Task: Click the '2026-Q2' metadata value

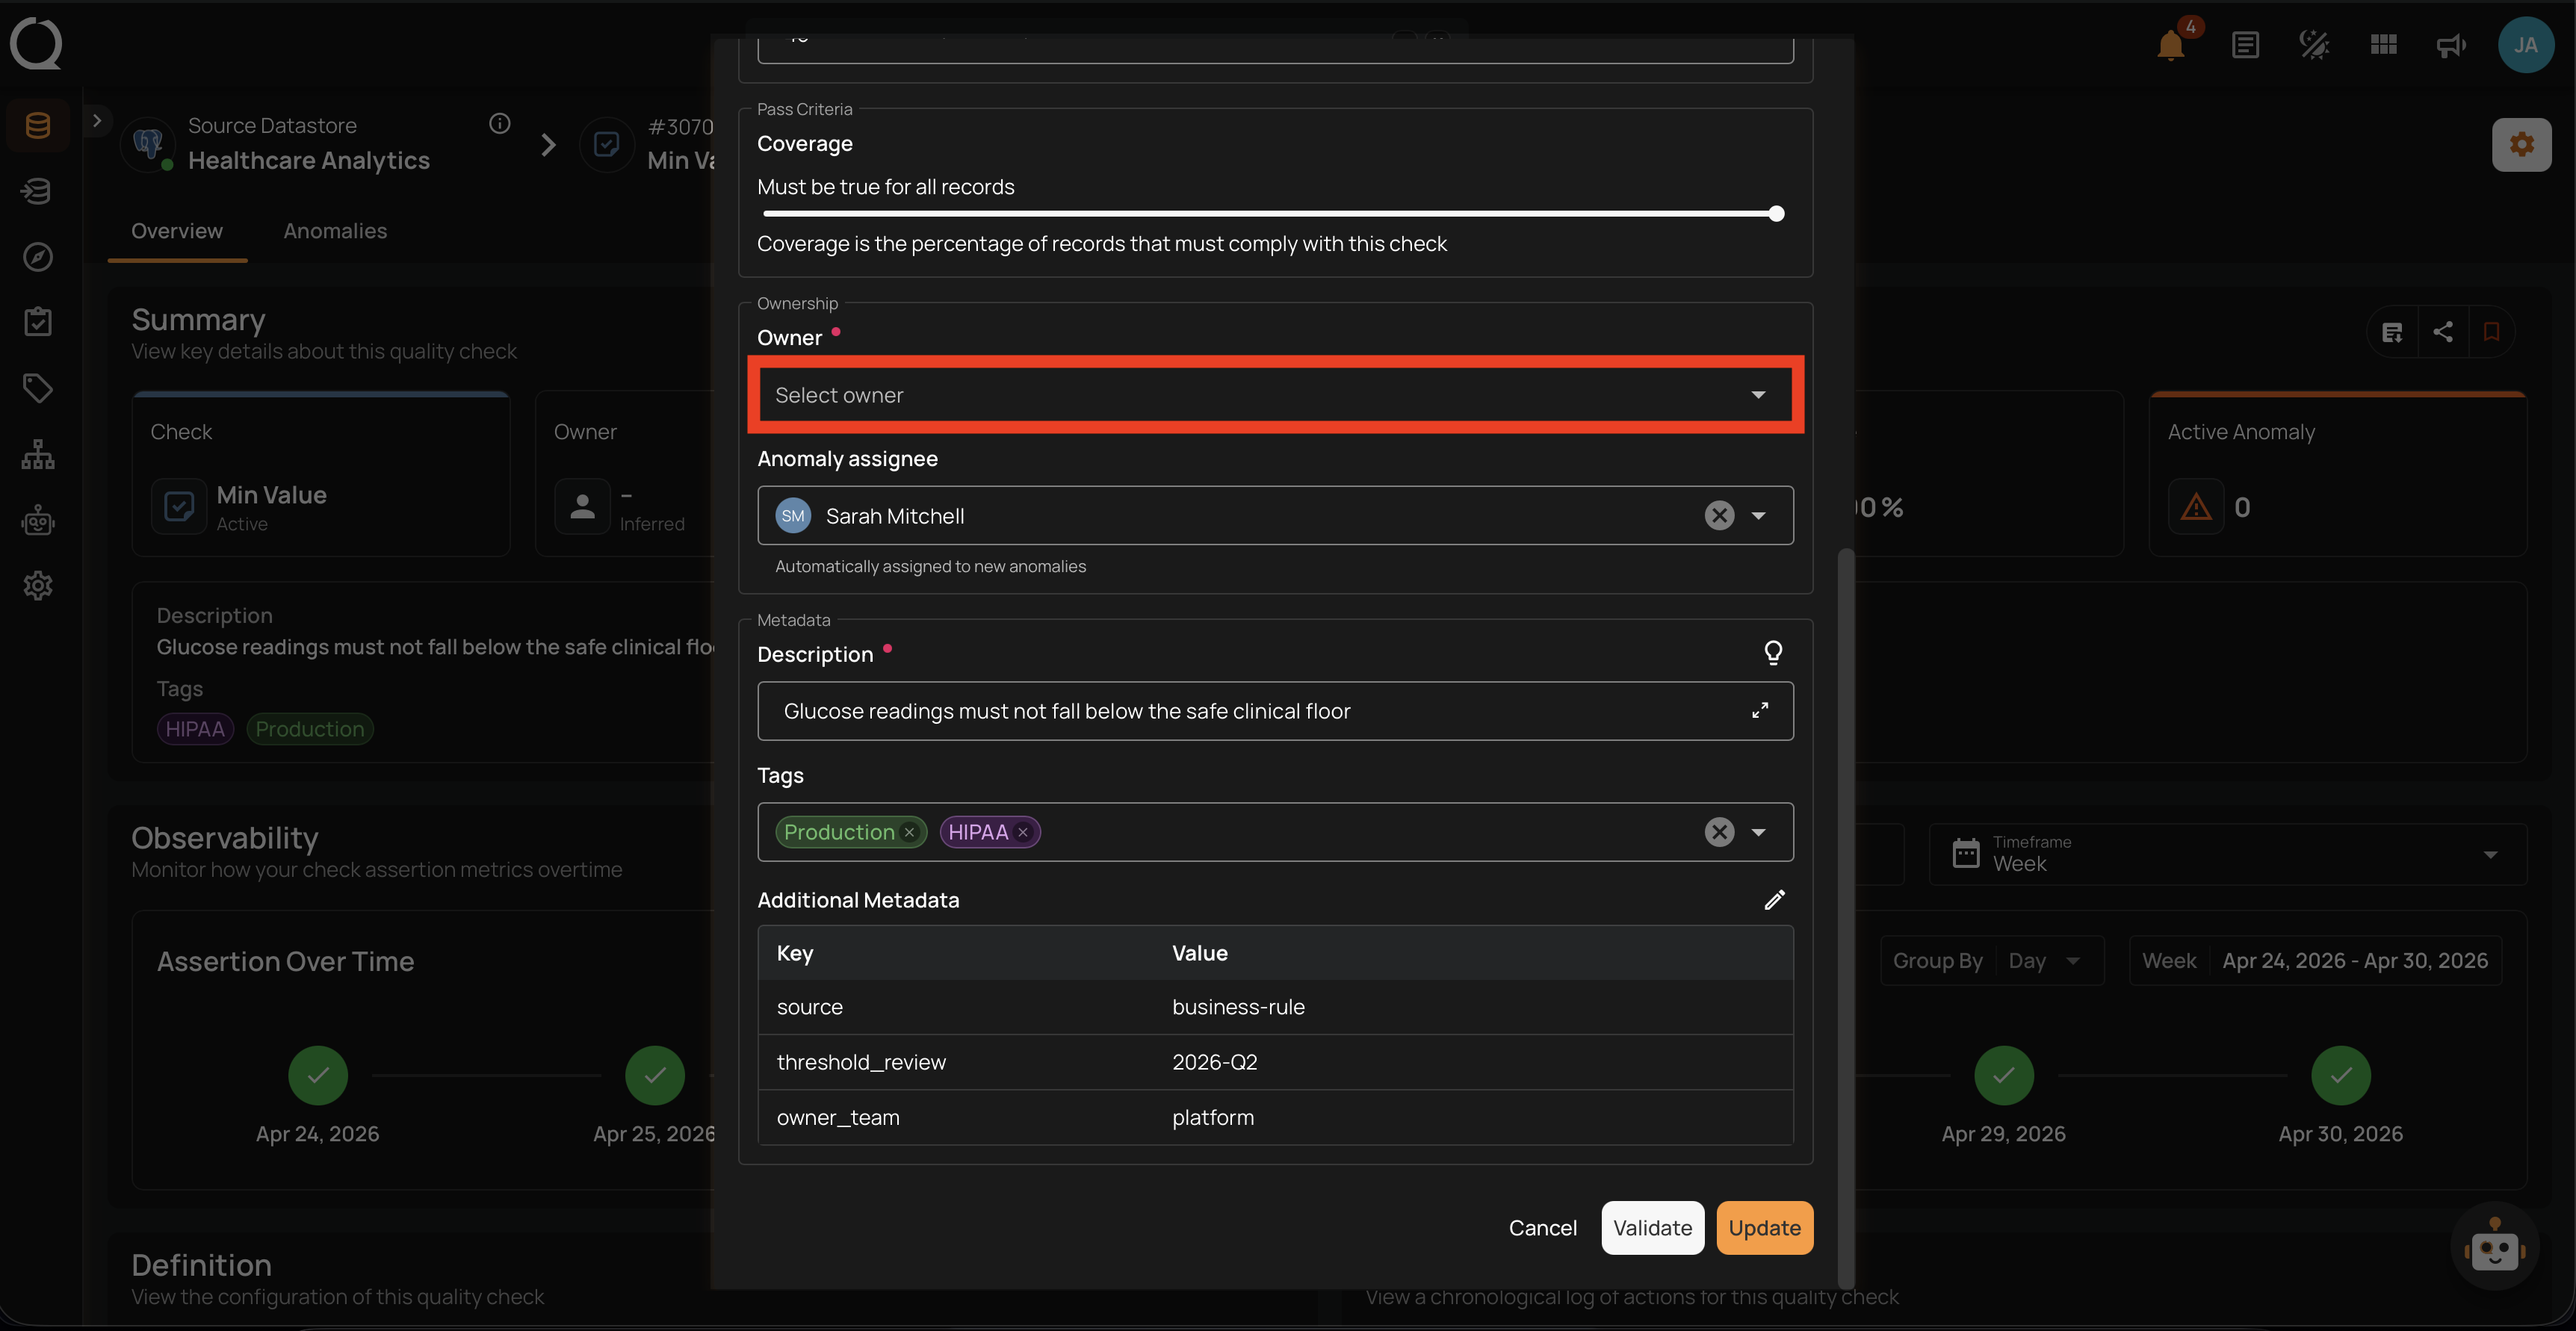Action: (1214, 1062)
